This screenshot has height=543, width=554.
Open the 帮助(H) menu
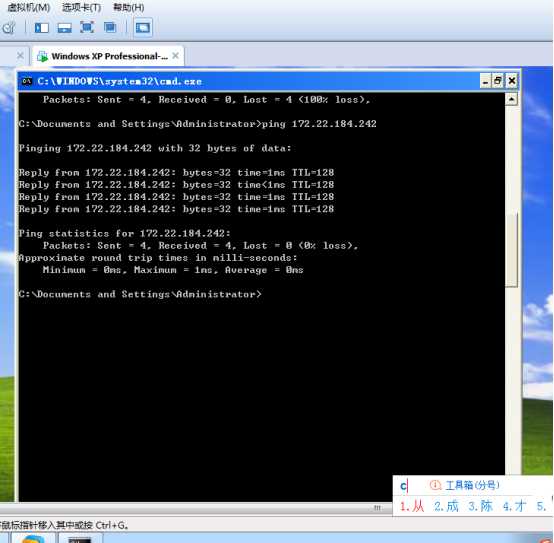click(128, 7)
